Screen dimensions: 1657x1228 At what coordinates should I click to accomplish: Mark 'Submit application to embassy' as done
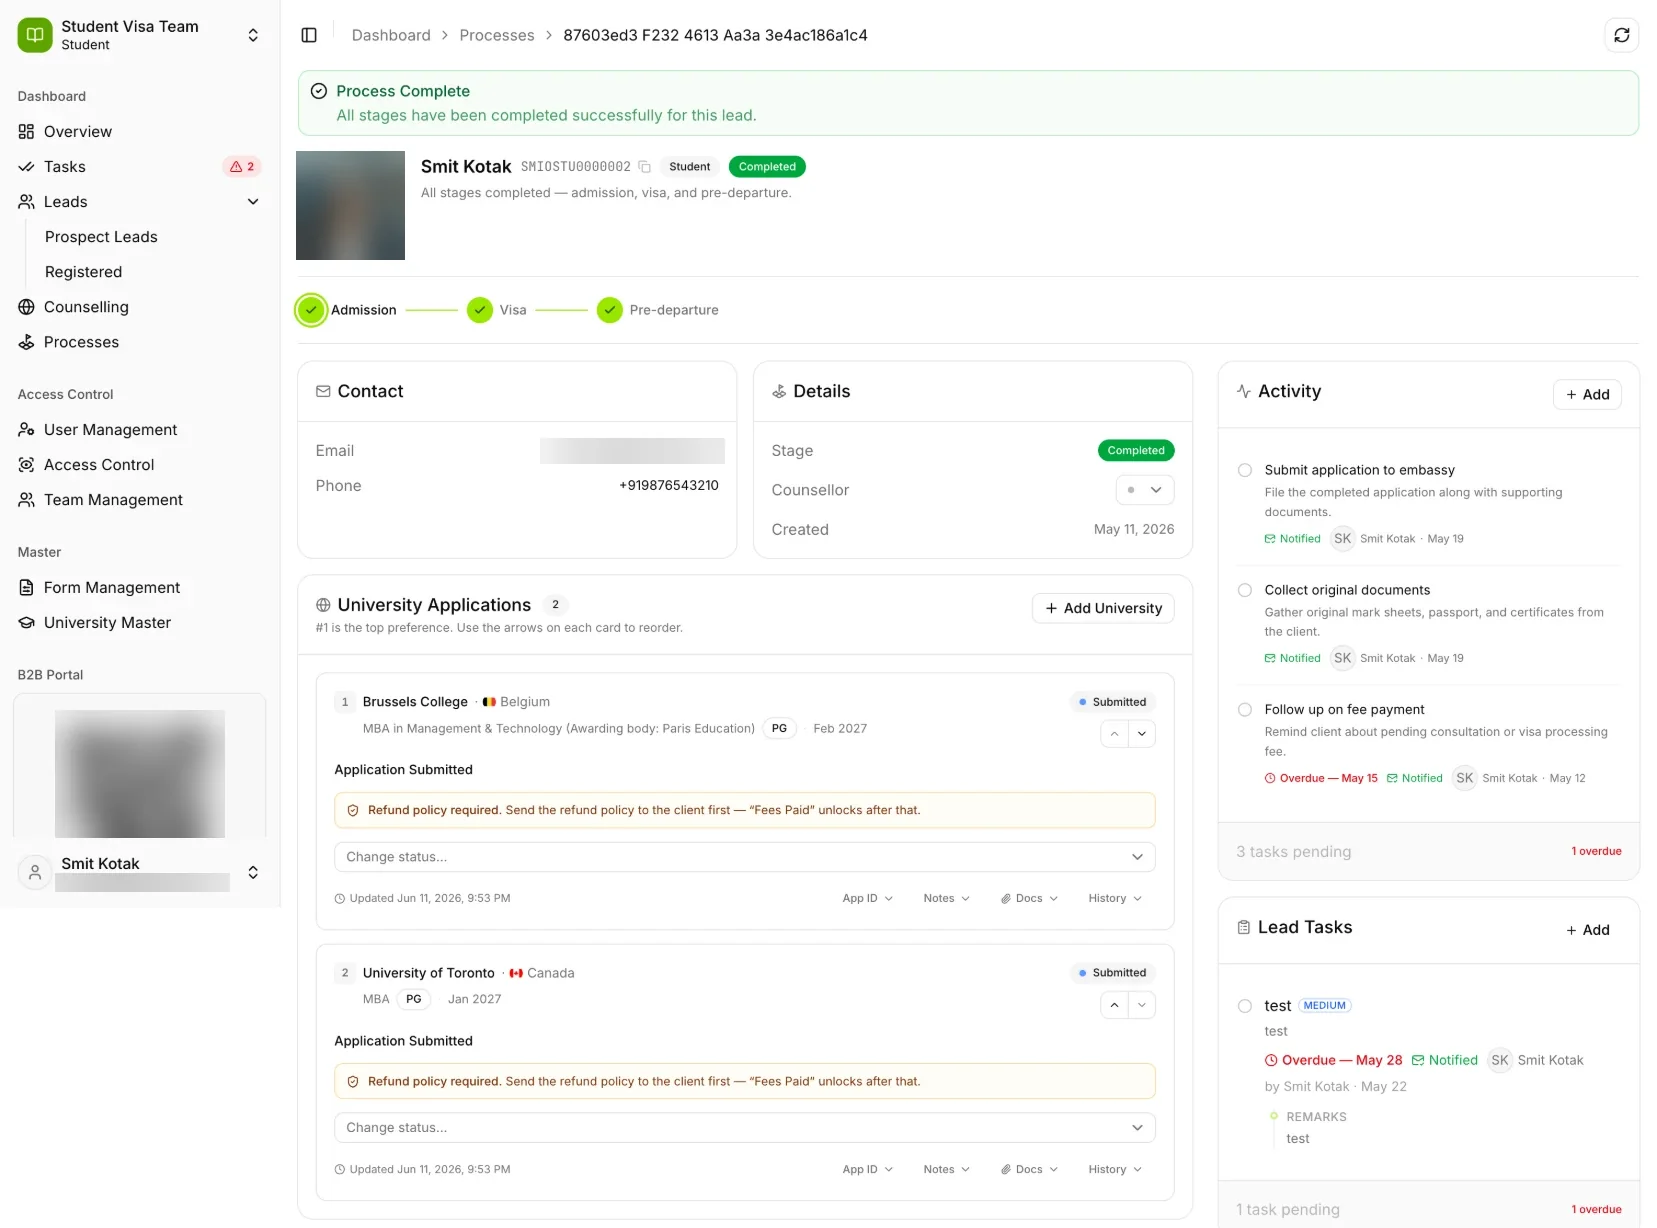point(1245,470)
